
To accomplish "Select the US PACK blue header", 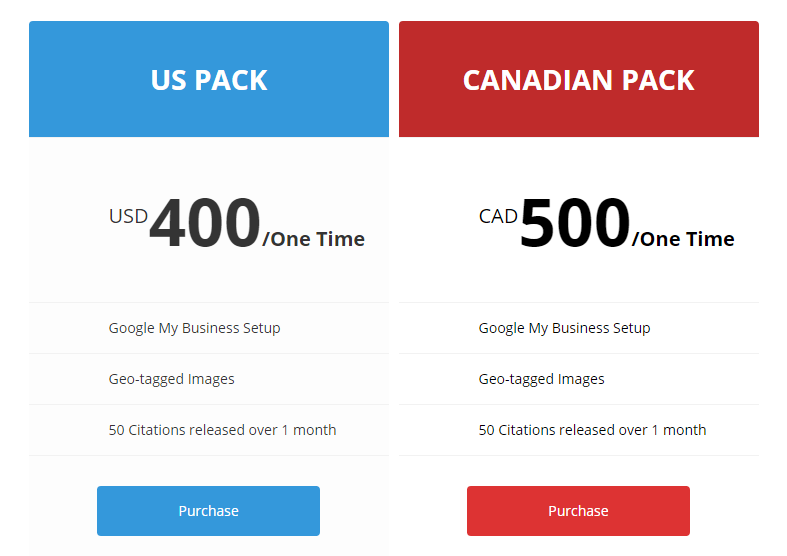I will 209,79.
